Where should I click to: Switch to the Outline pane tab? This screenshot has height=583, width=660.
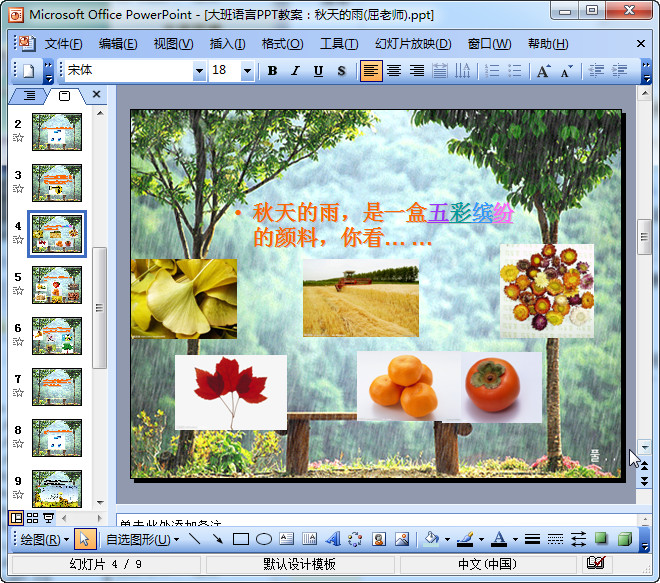29,96
